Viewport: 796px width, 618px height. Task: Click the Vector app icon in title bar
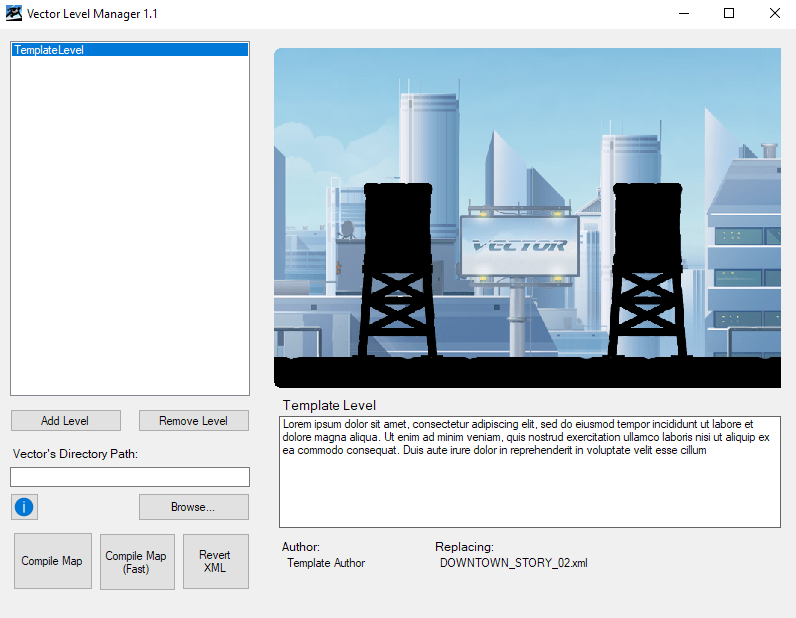[x=14, y=13]
